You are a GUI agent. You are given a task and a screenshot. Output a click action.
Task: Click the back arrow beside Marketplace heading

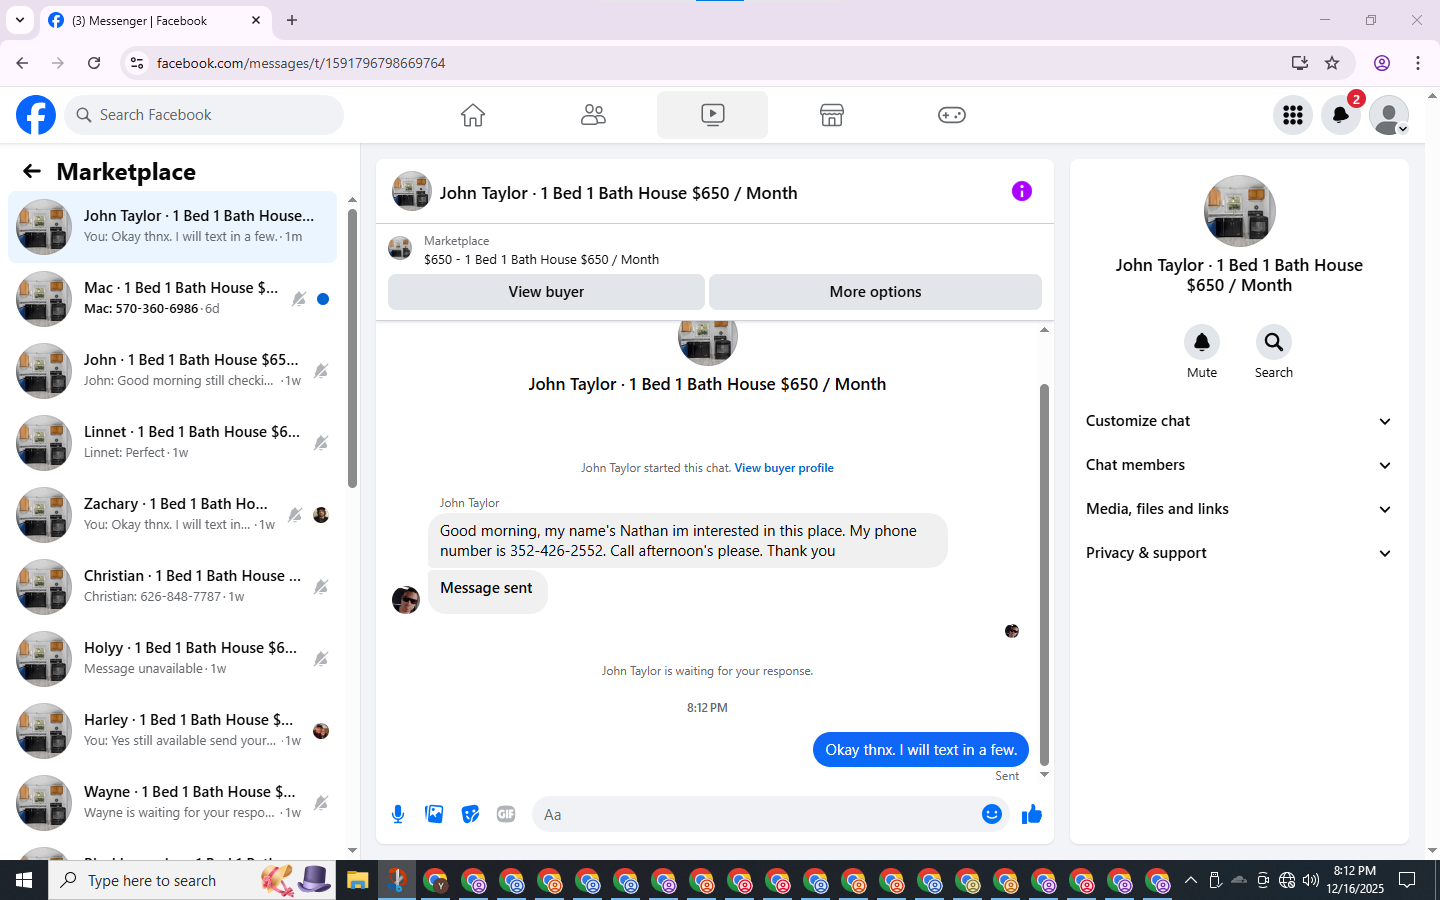click(x=32, y=172)
